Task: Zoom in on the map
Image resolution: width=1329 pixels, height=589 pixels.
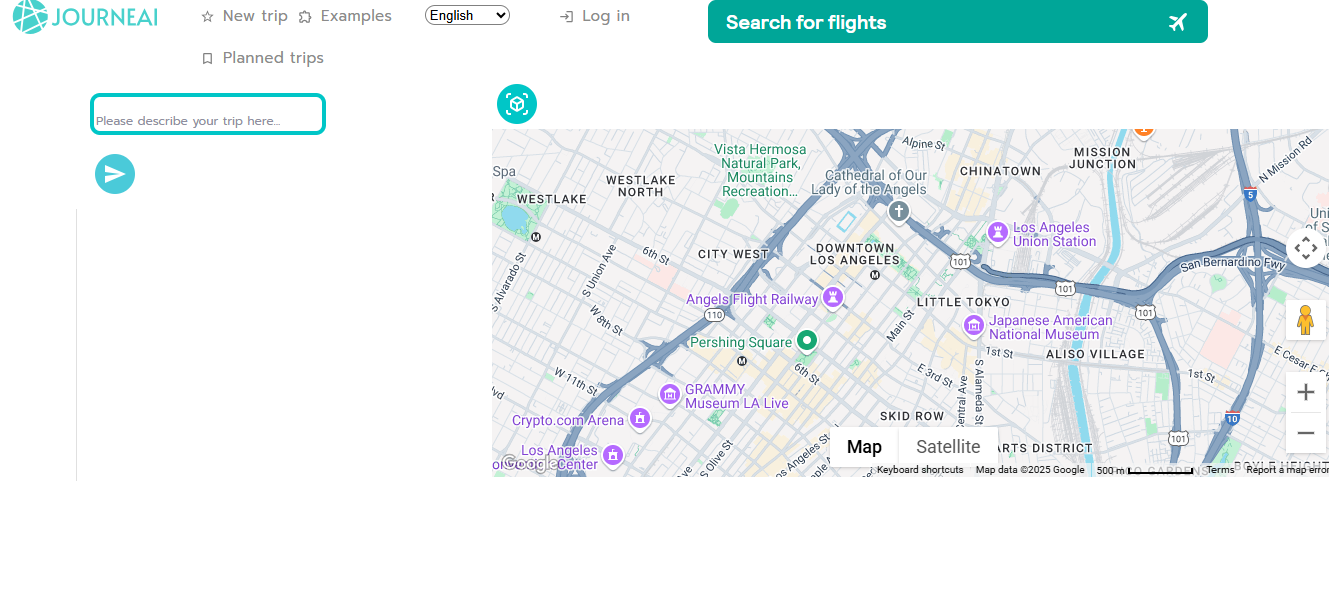Action: coord(1305,392)
